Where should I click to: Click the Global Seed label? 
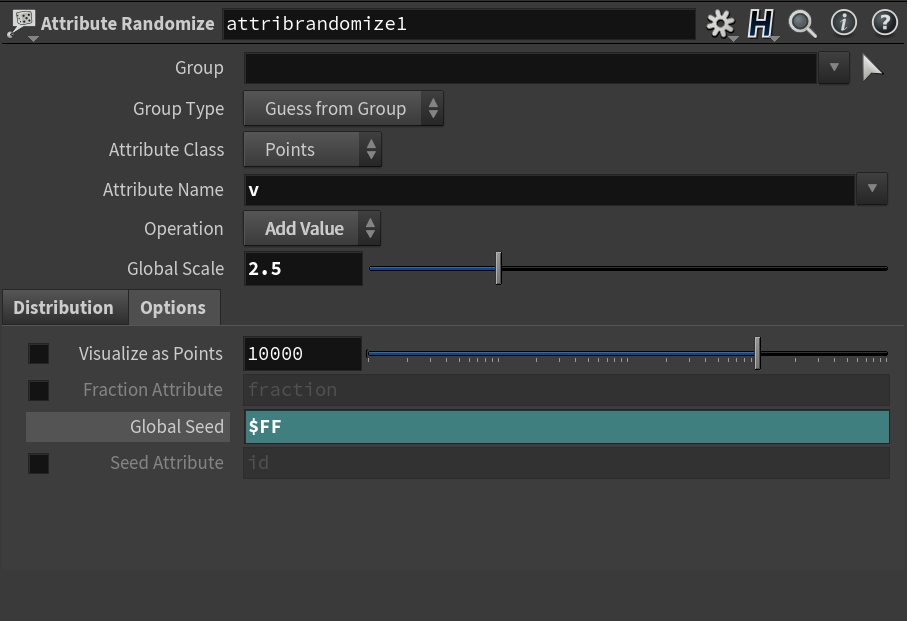(177, 427)
